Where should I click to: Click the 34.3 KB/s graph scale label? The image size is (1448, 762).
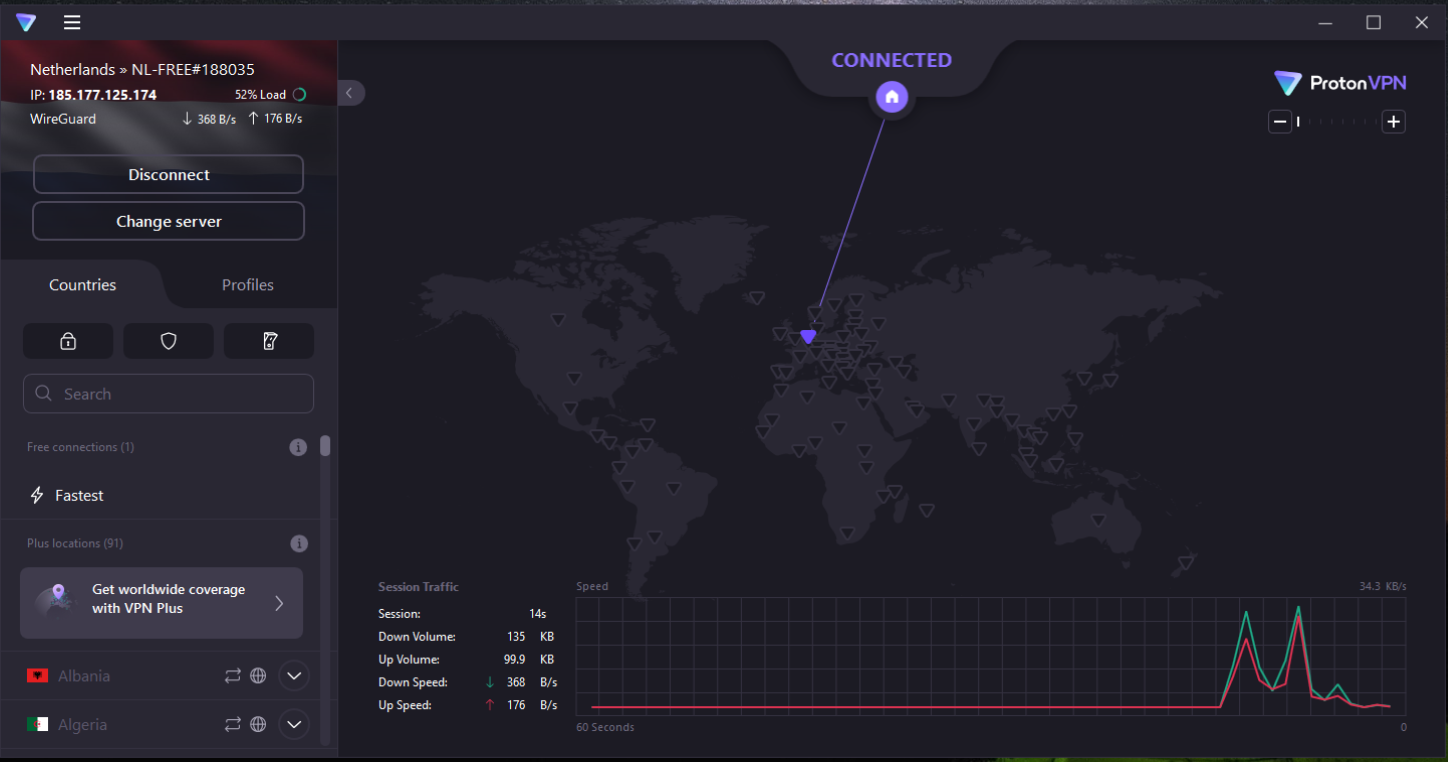(x=1383, y=586)
